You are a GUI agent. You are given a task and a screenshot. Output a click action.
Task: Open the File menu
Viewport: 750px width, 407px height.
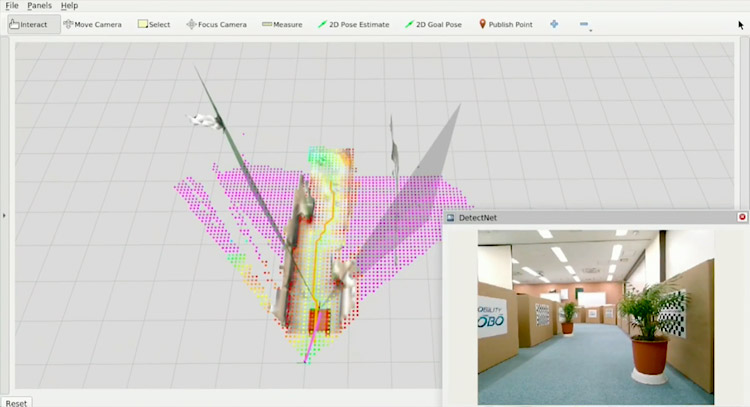12,6
